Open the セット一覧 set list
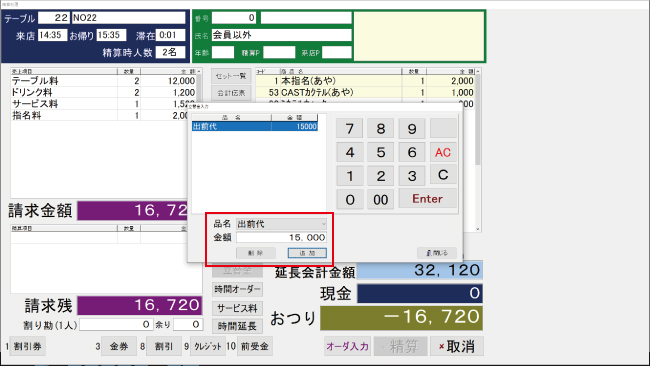This screenshot has width=650, height=366. point(231,76)
